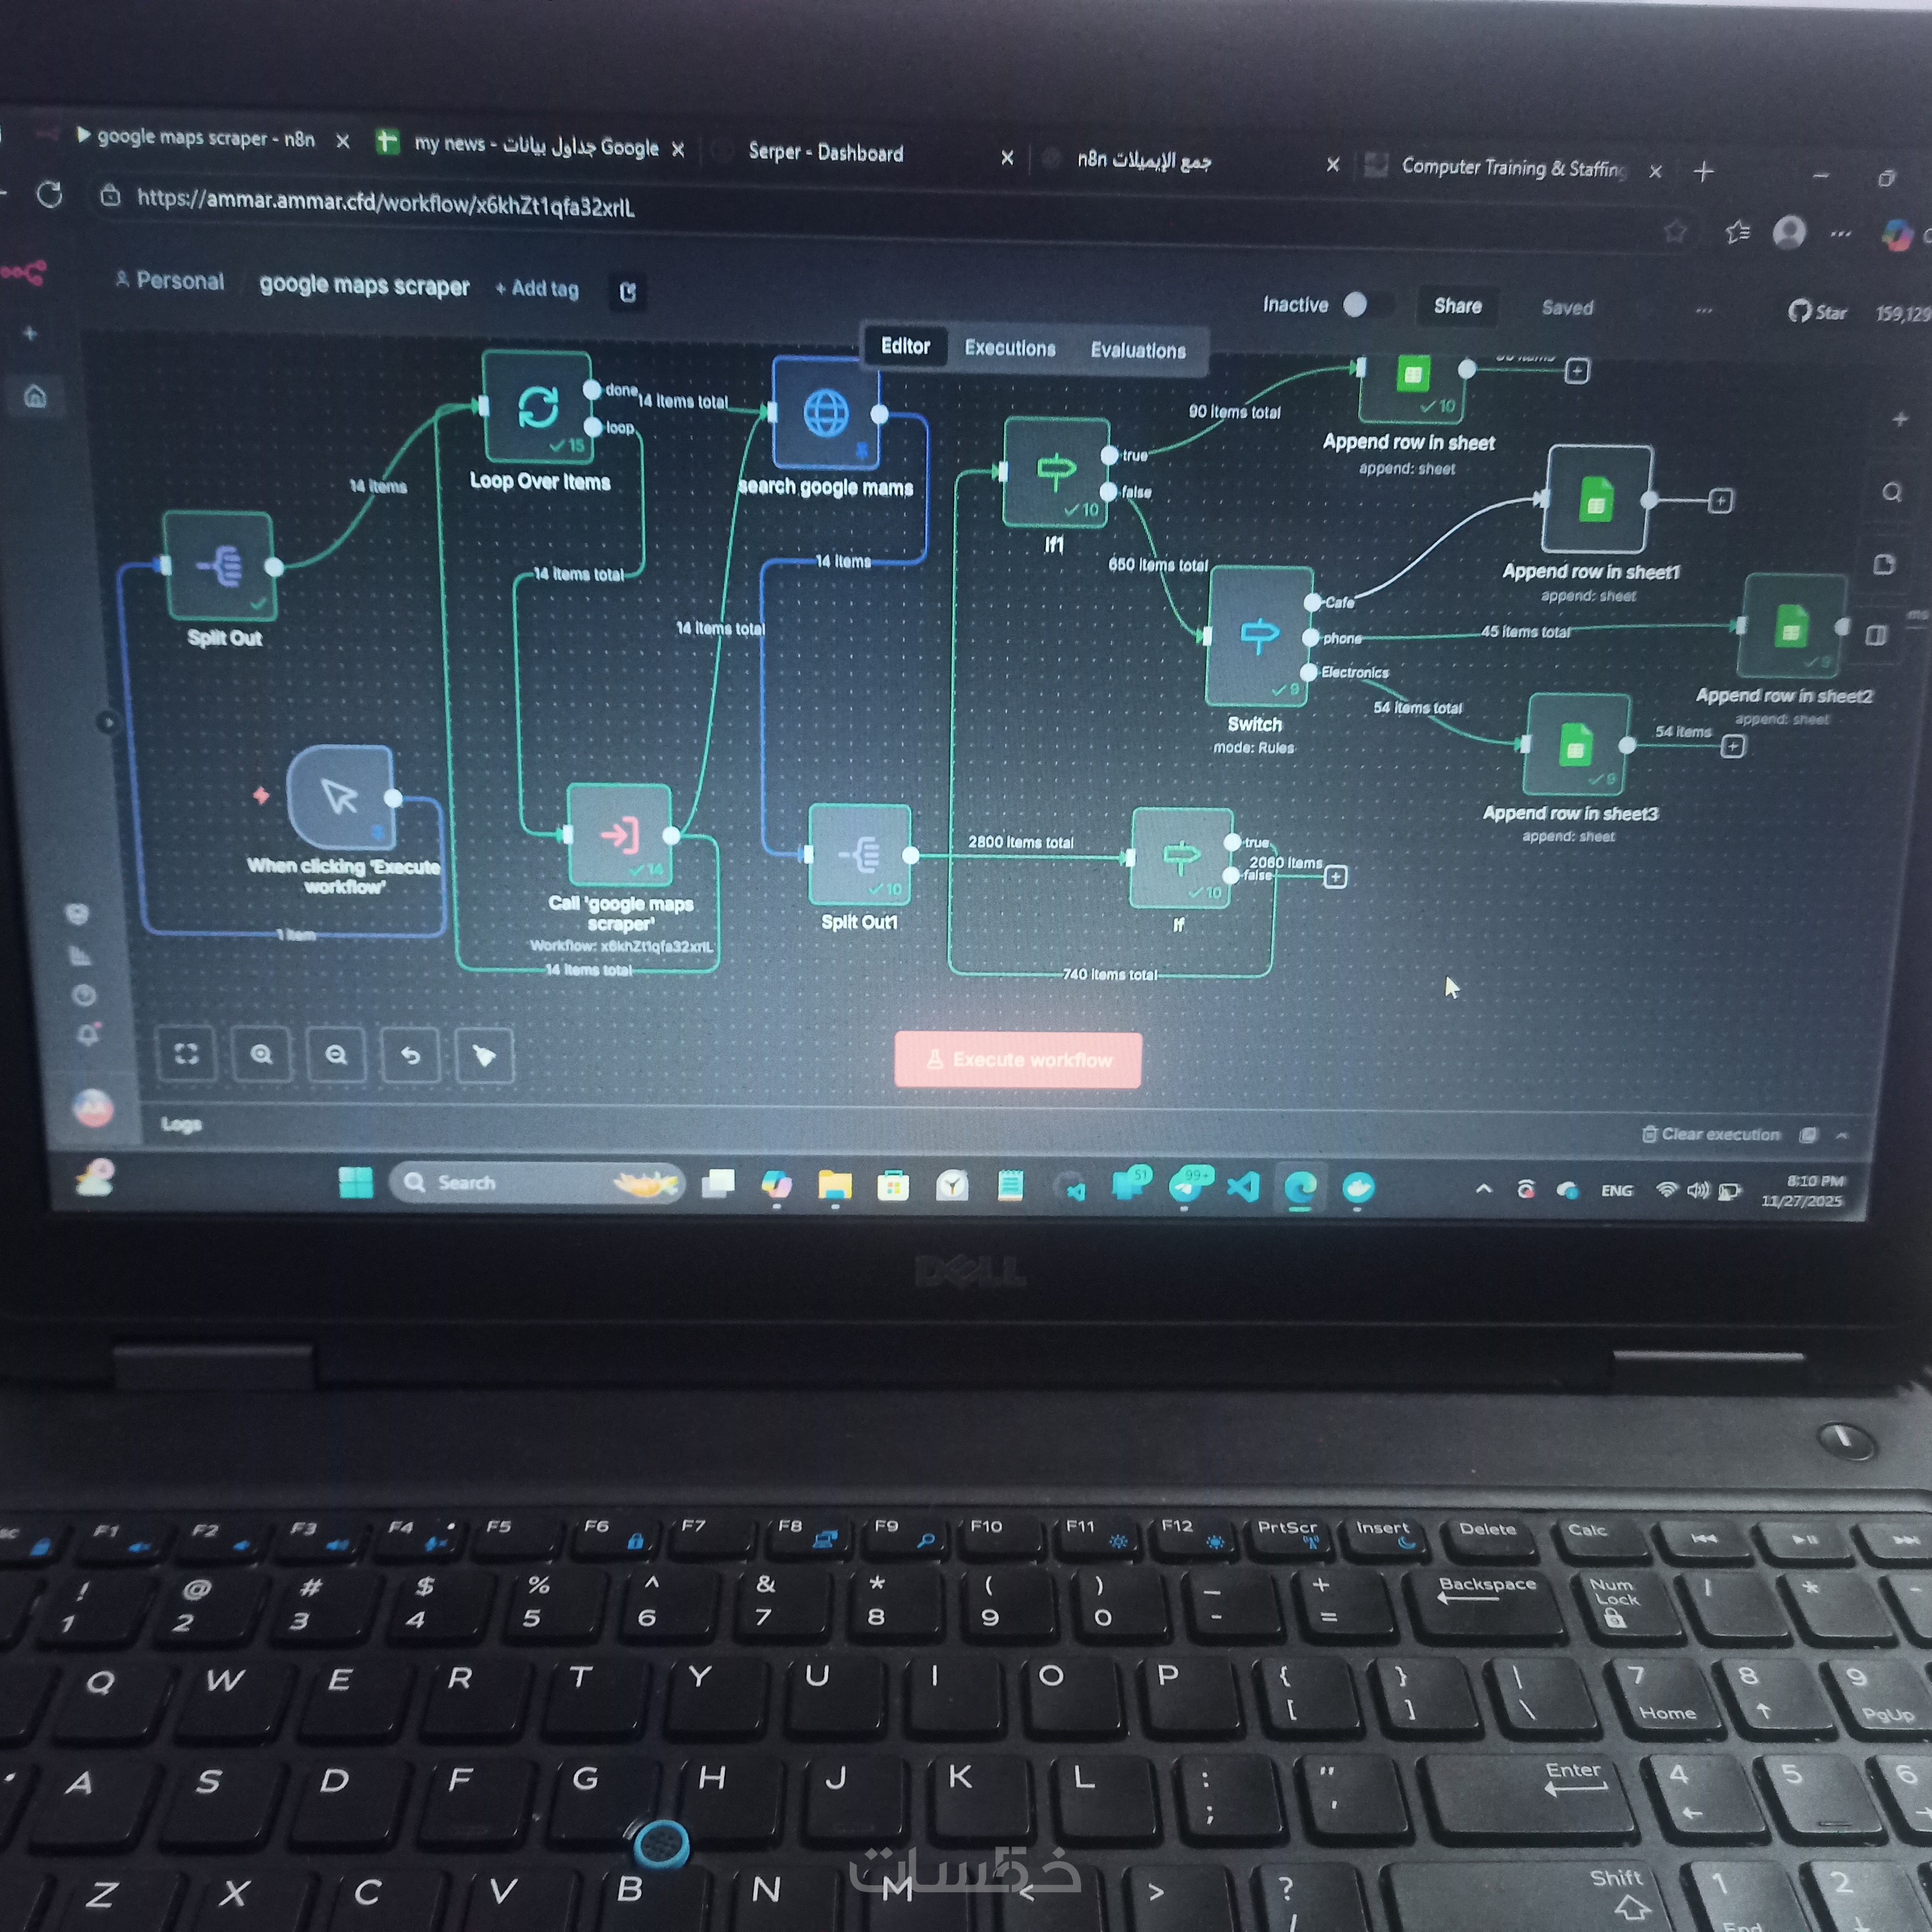Switch to the Executions tab
Image resolution: width=1932 pixels, height=1932 pixels.
pyautogui.click(x=1010, y=348)
